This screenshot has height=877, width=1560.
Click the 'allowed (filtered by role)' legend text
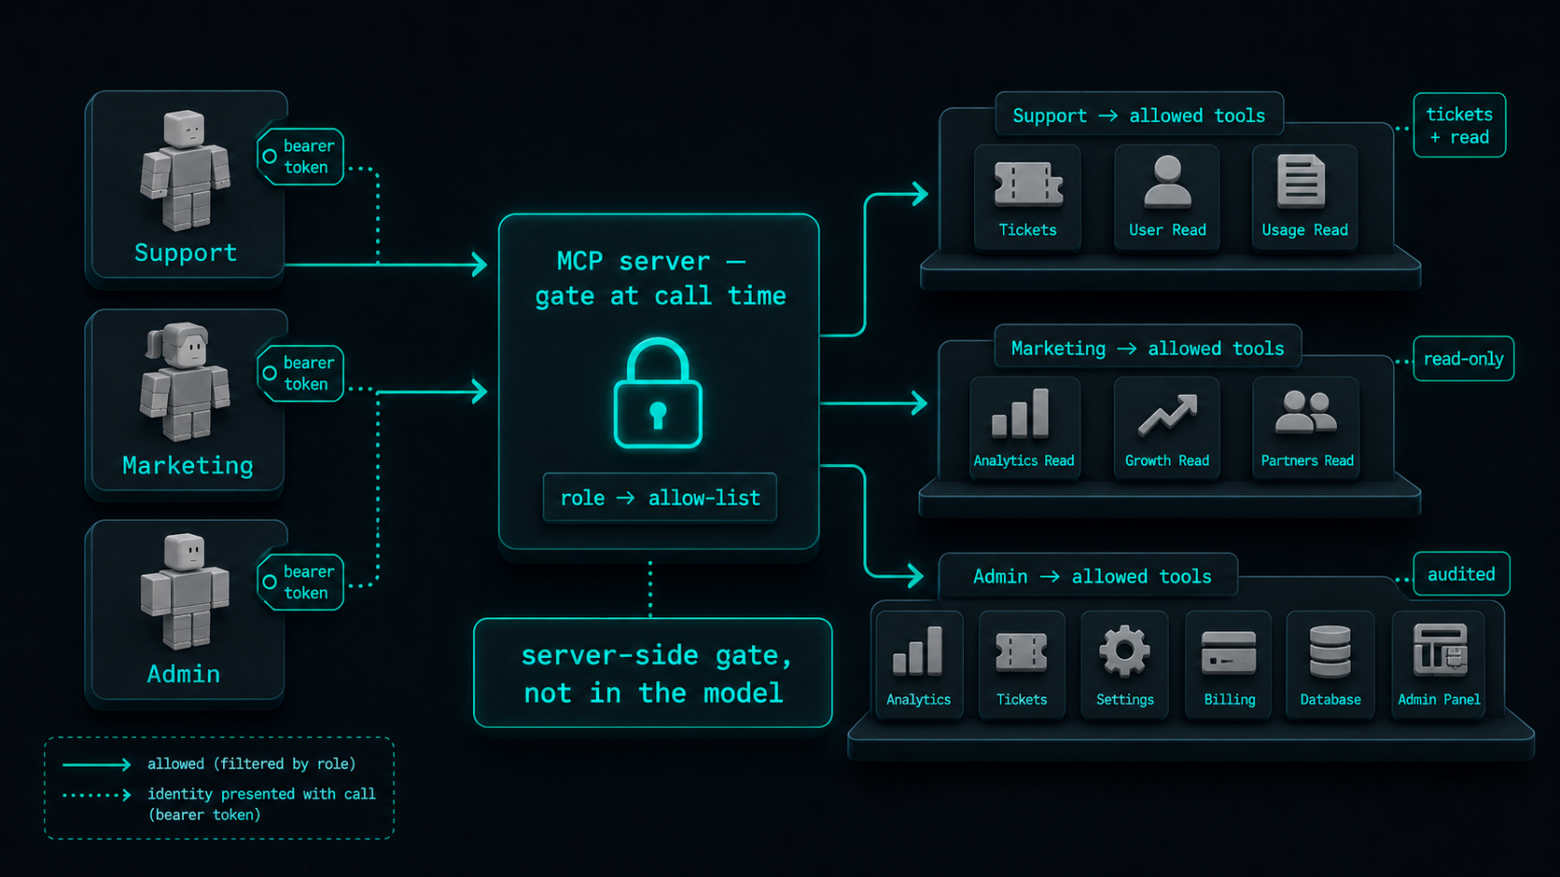251,764
